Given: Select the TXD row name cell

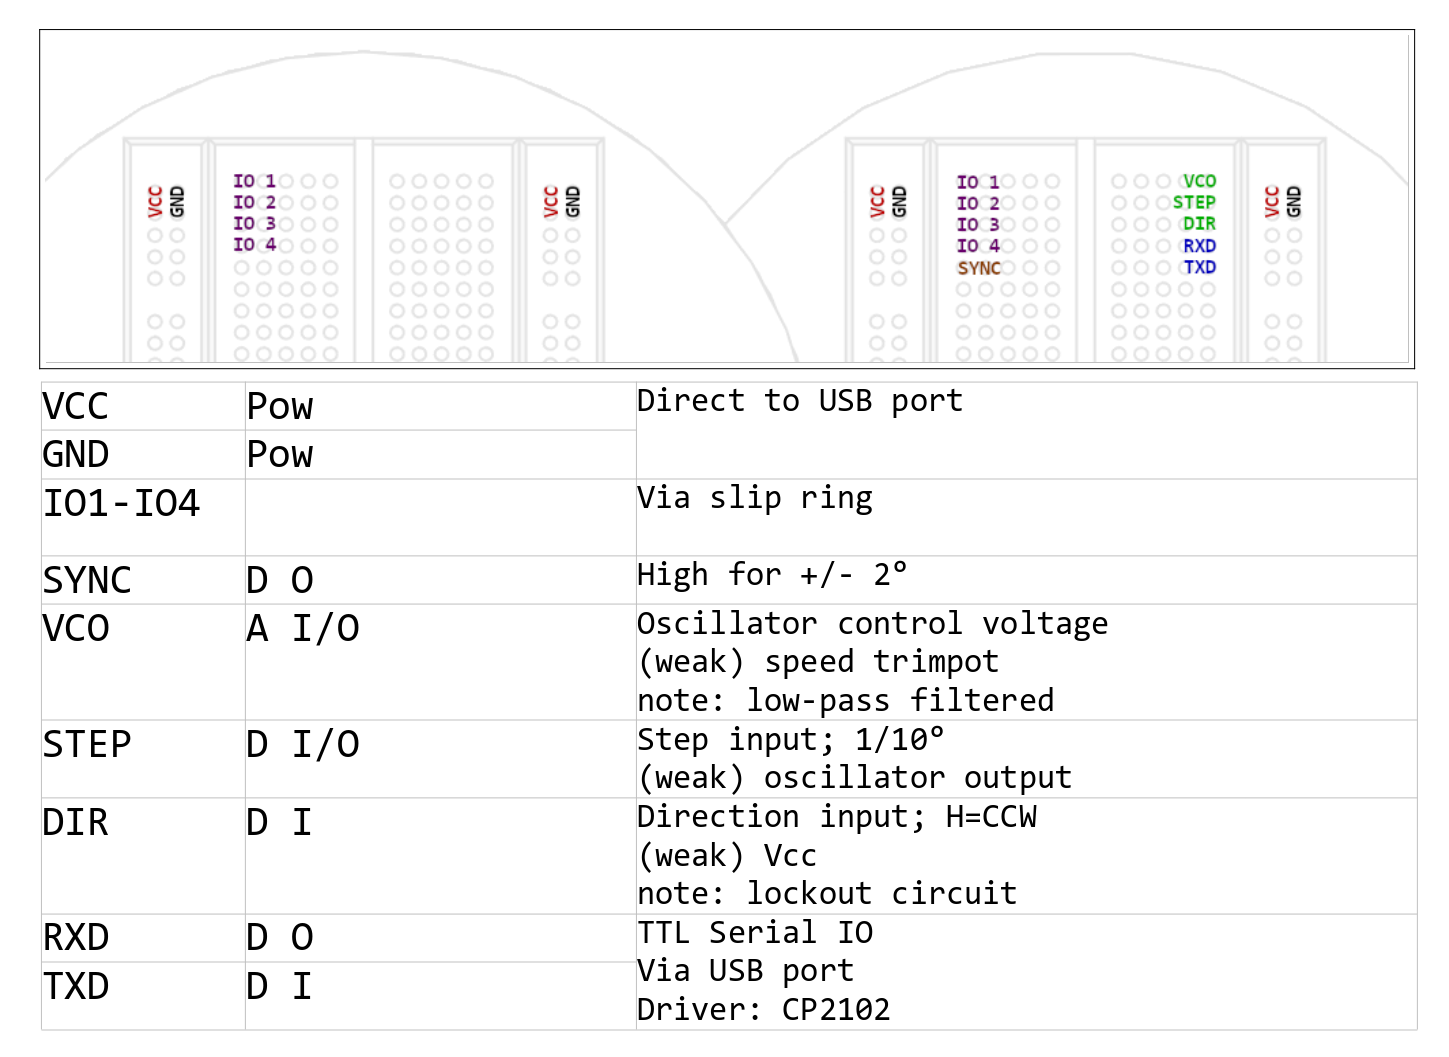Looking at the screenshot, I should click(x=143, y=996).
